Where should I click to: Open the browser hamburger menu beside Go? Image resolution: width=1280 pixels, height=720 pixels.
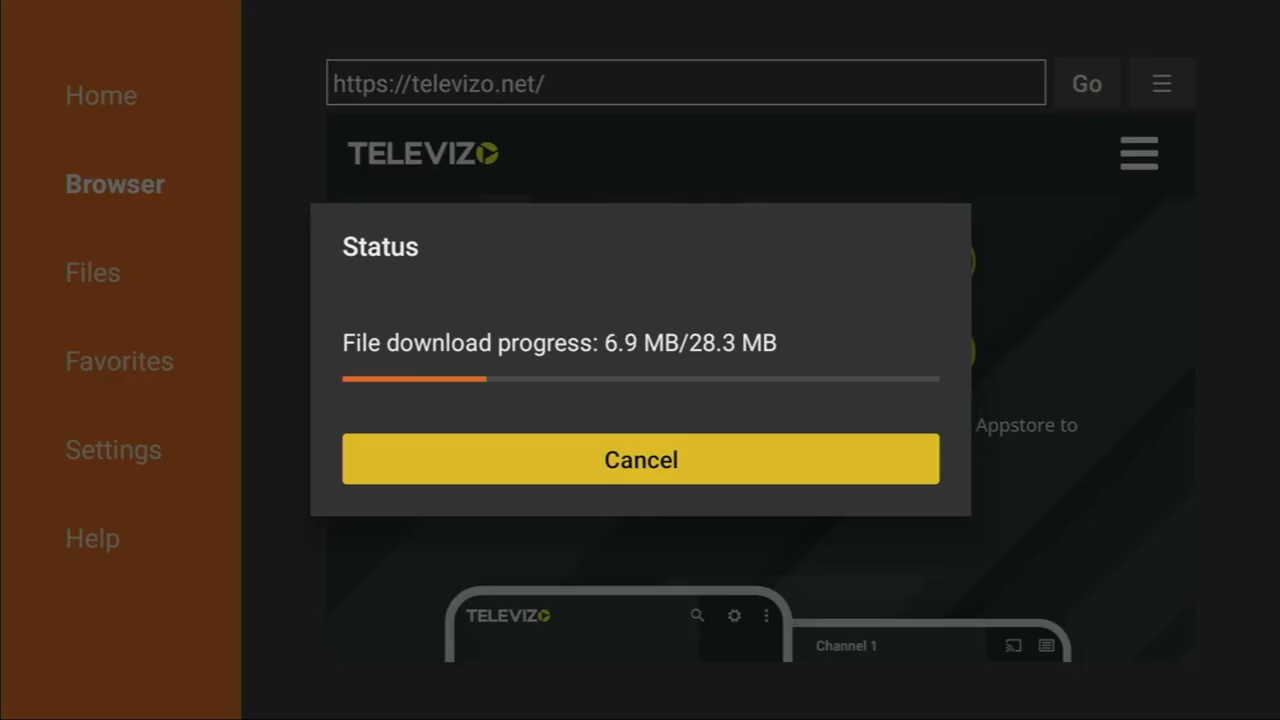(x=1161, y=84)
